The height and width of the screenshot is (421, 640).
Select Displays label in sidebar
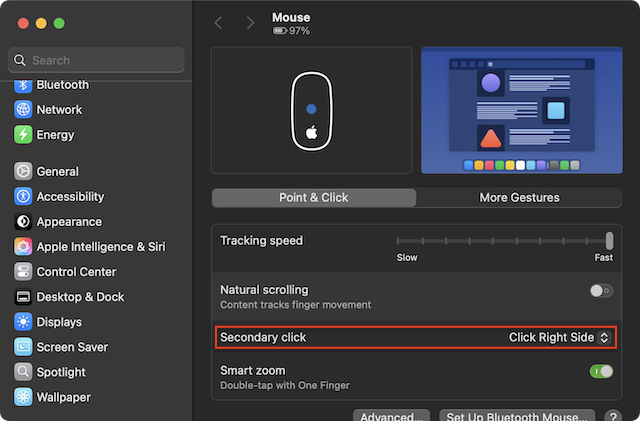(59, 322)
